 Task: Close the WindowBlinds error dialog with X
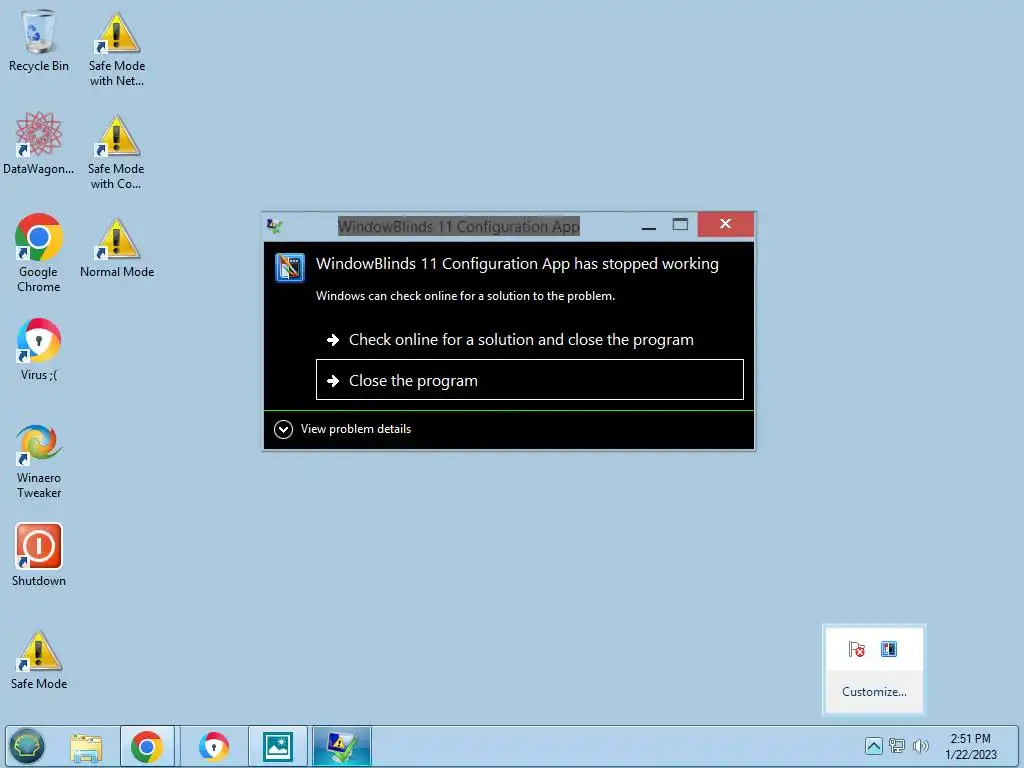click(x=726, y=224)
